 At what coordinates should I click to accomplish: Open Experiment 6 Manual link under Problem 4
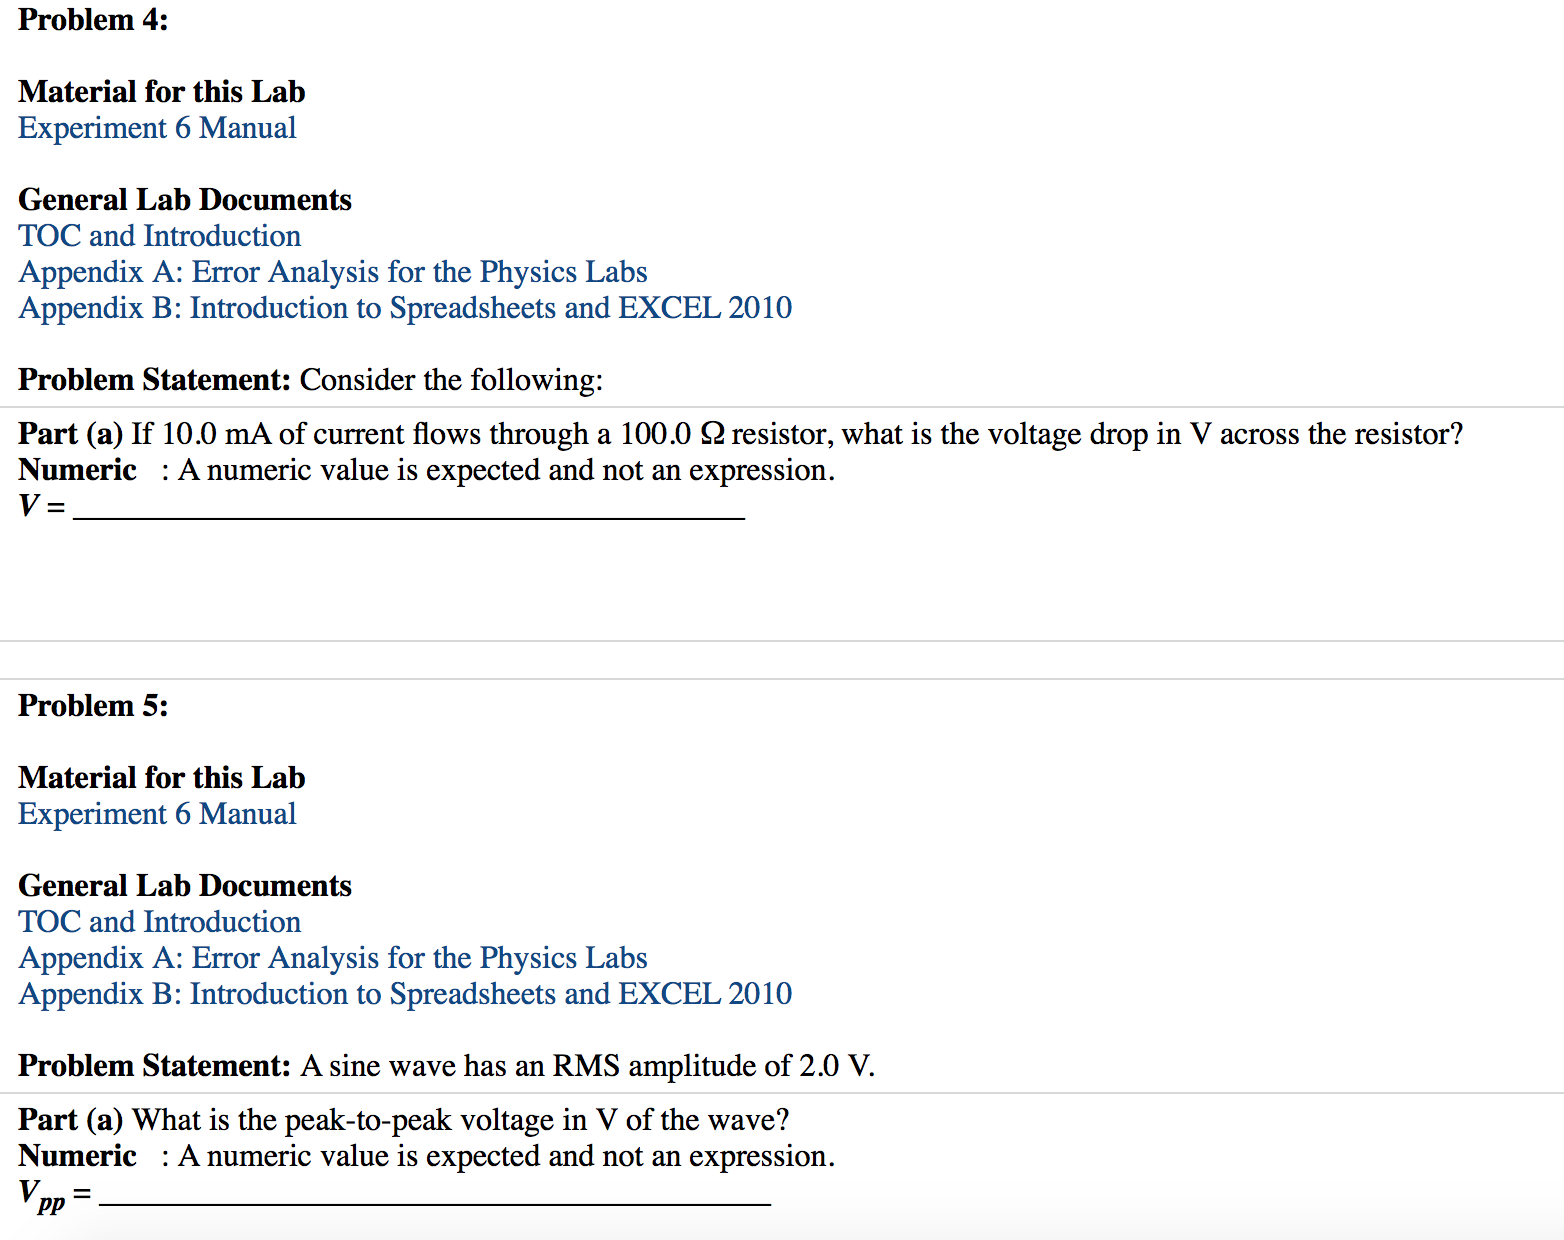(x=157, y=128)
